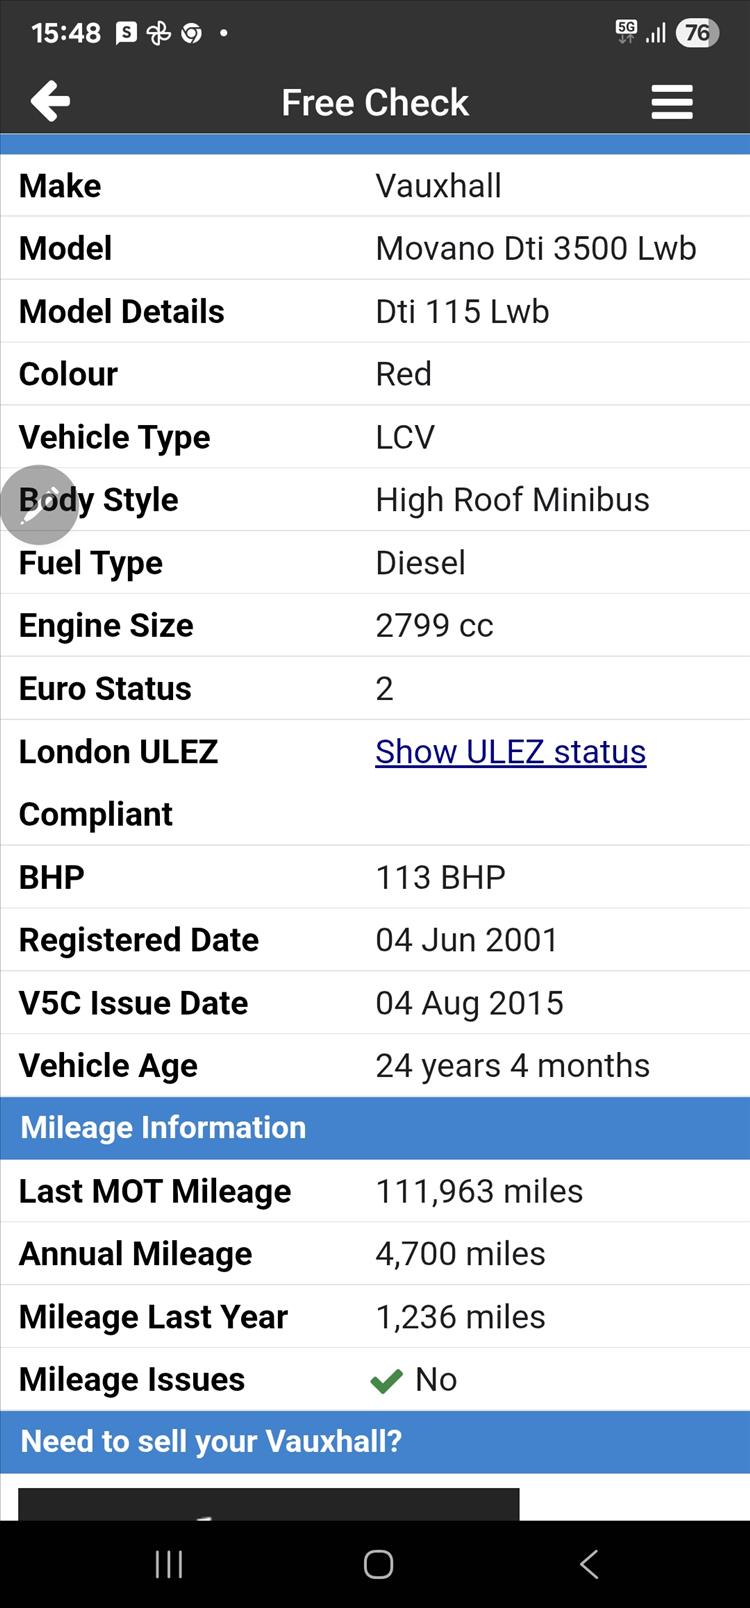Open Android recent apps button
Image resolution: width=750 pixels, height=1608 pixels.
(x=169, y=1564)
